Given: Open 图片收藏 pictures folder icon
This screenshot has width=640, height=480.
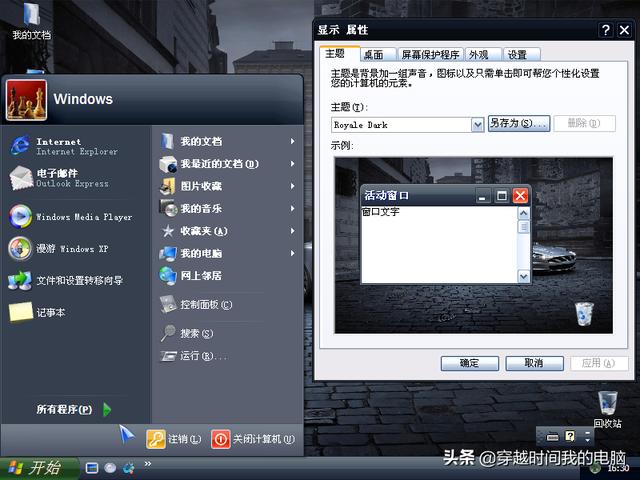Looking at the screenshot, I should point(168,186).
